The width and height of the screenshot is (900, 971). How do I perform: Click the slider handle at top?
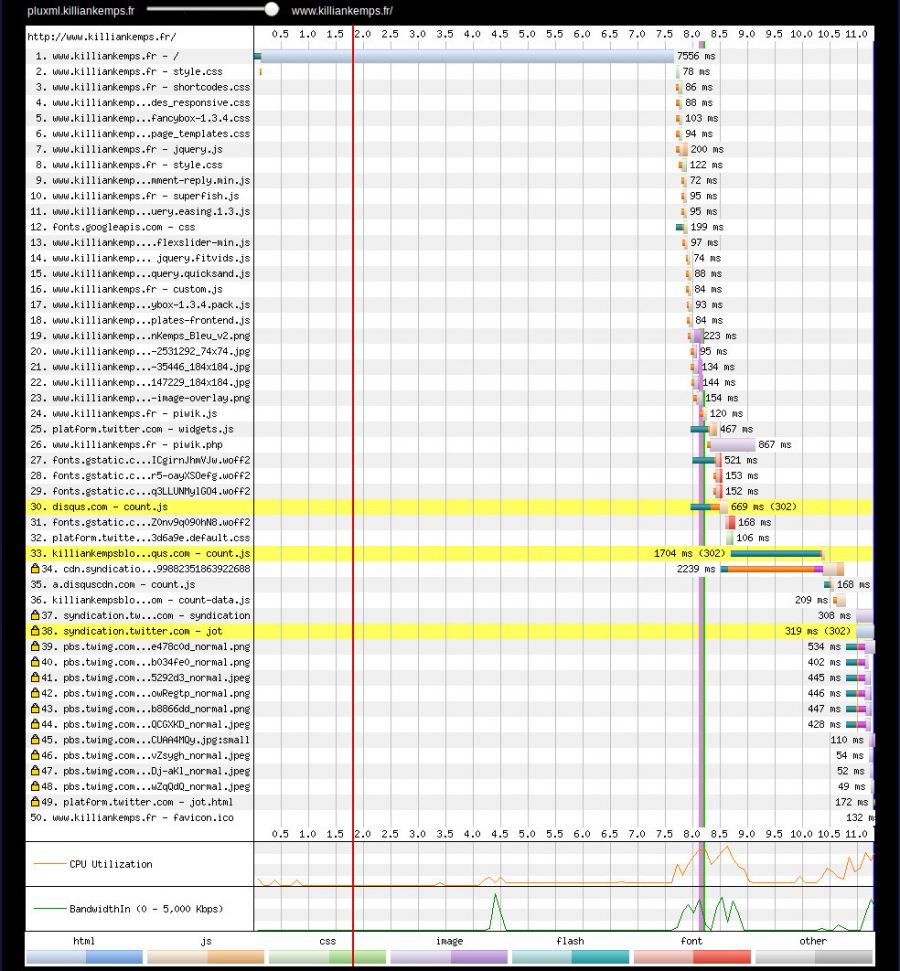[271, 9]
